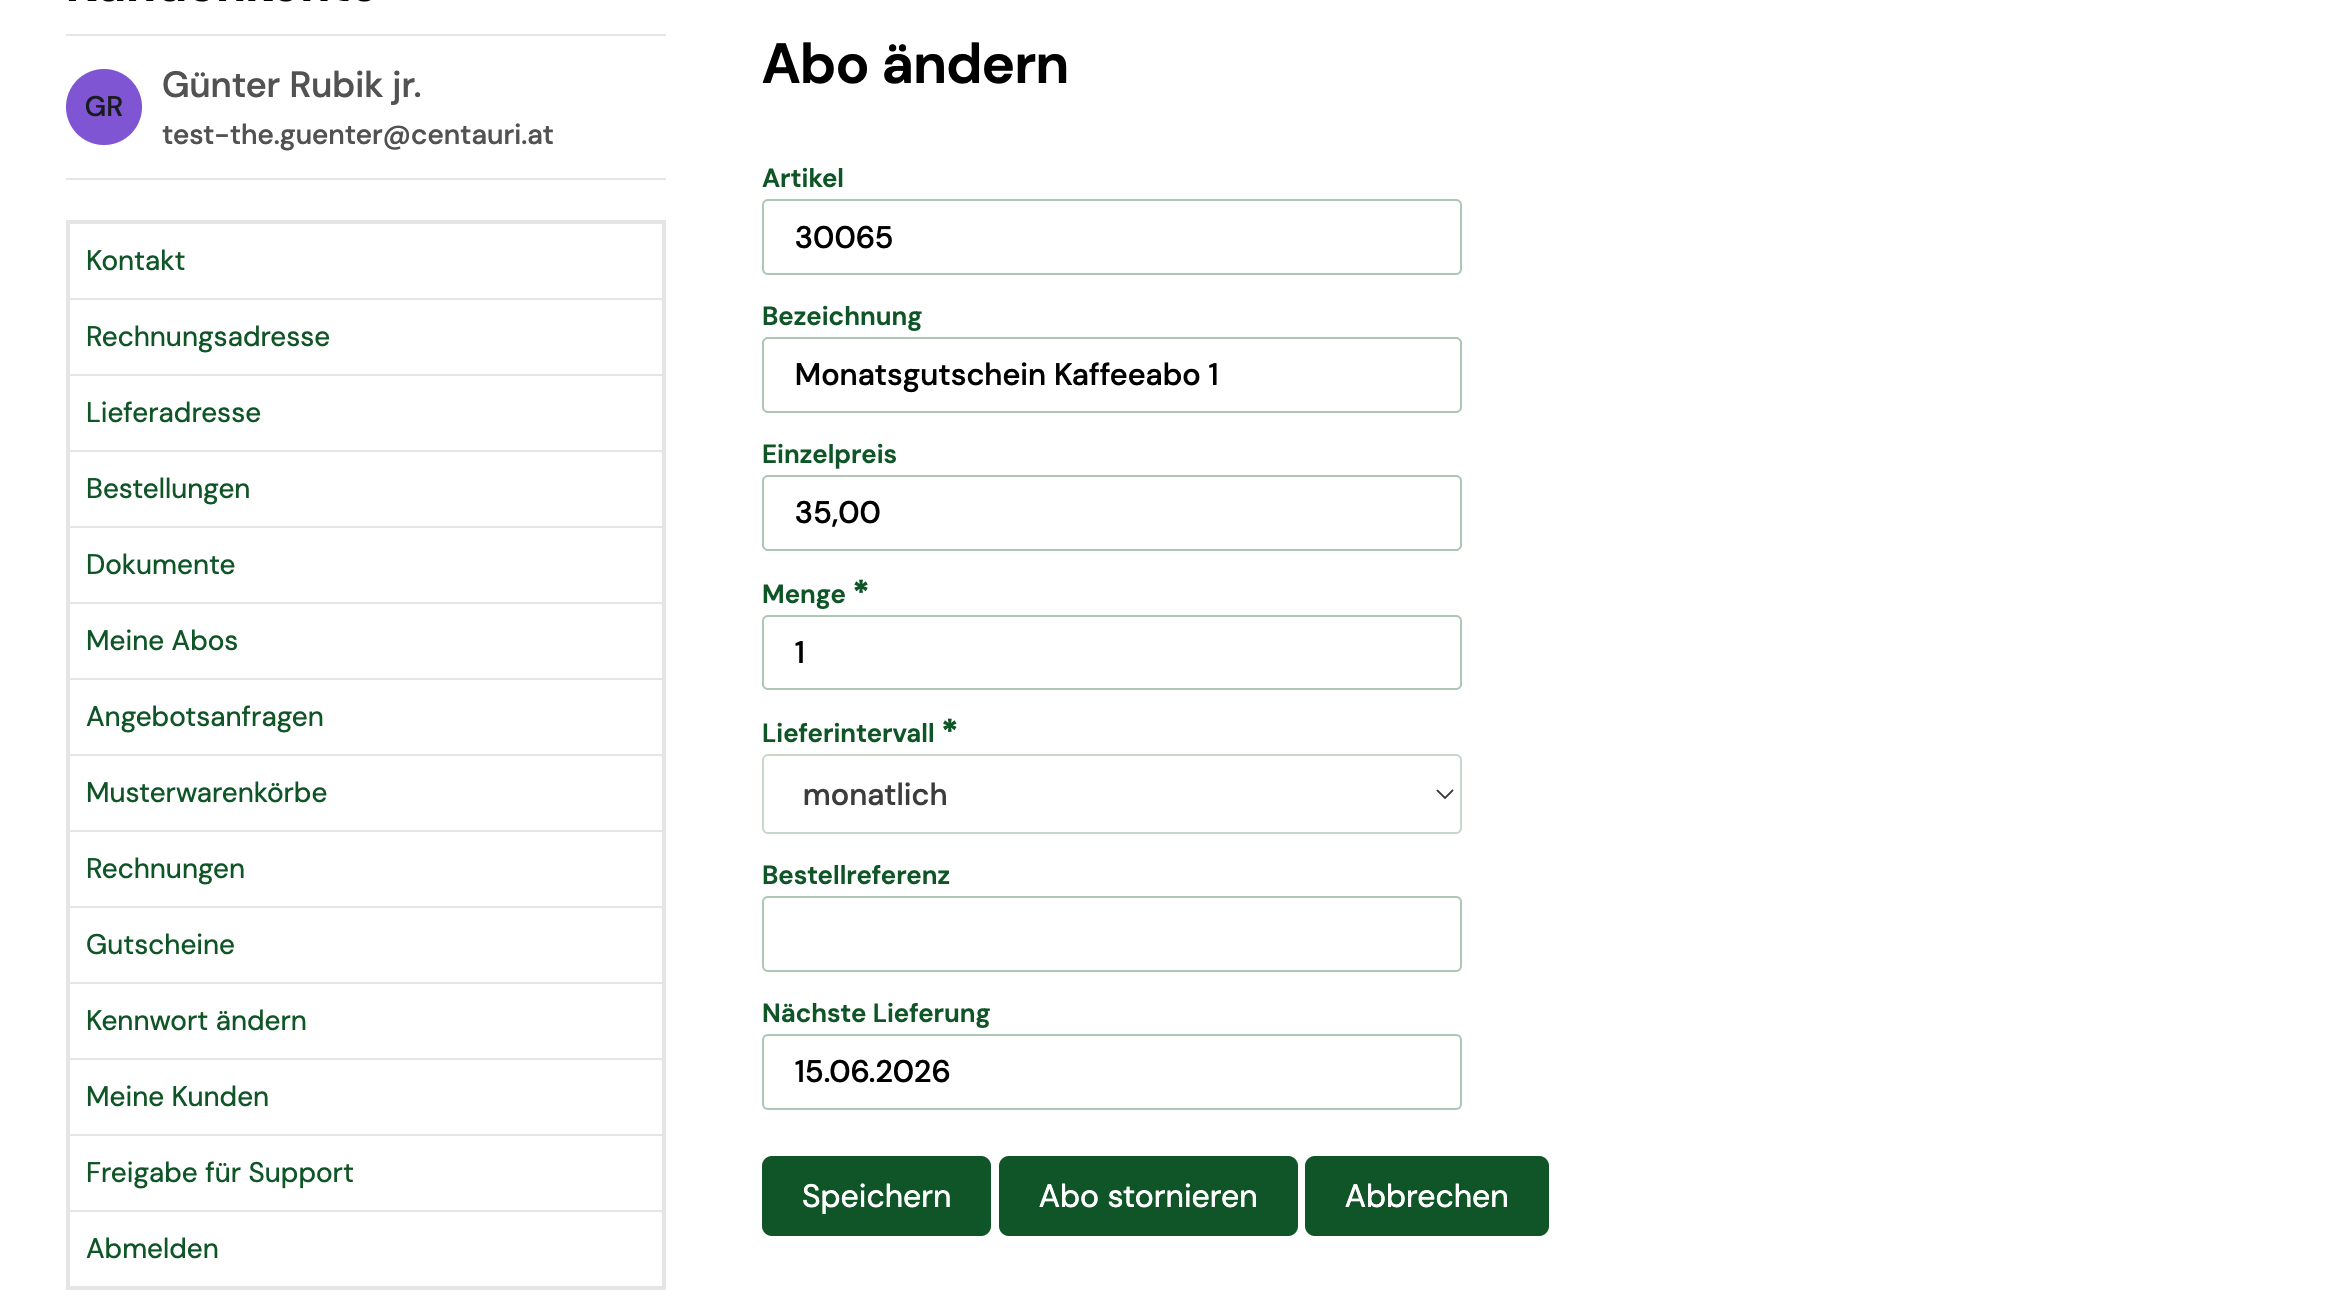Click the dropdown chevron arrow beside monatlich
Image resolution: width=2352 pixels, height=1296 pixels.
1444,794
